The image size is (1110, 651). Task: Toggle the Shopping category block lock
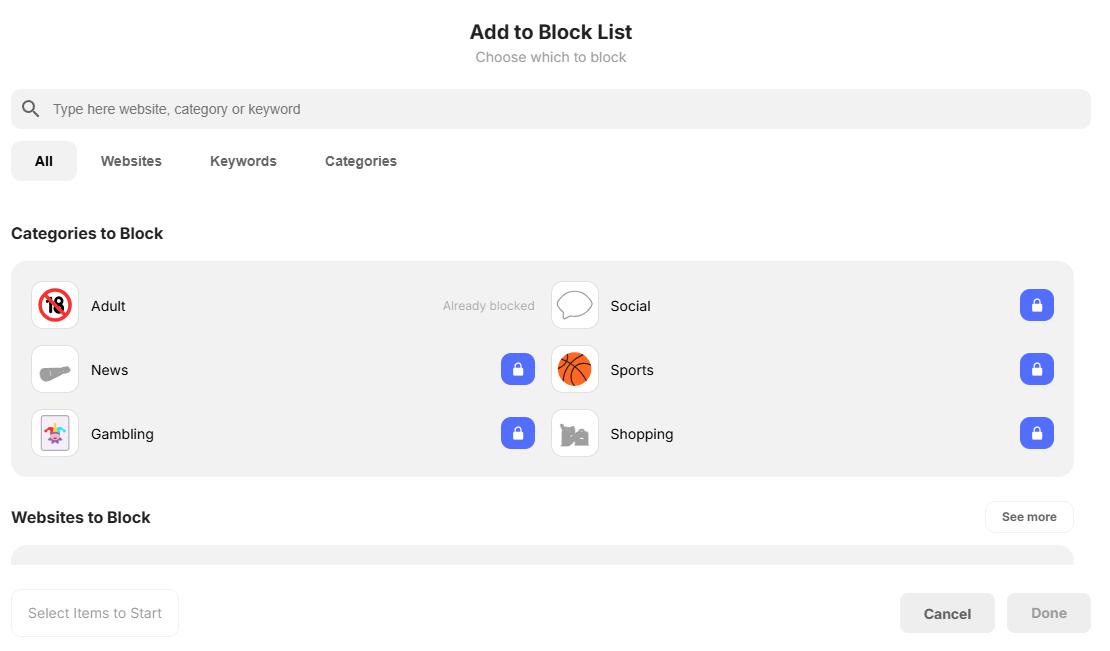click(1037, 433)
